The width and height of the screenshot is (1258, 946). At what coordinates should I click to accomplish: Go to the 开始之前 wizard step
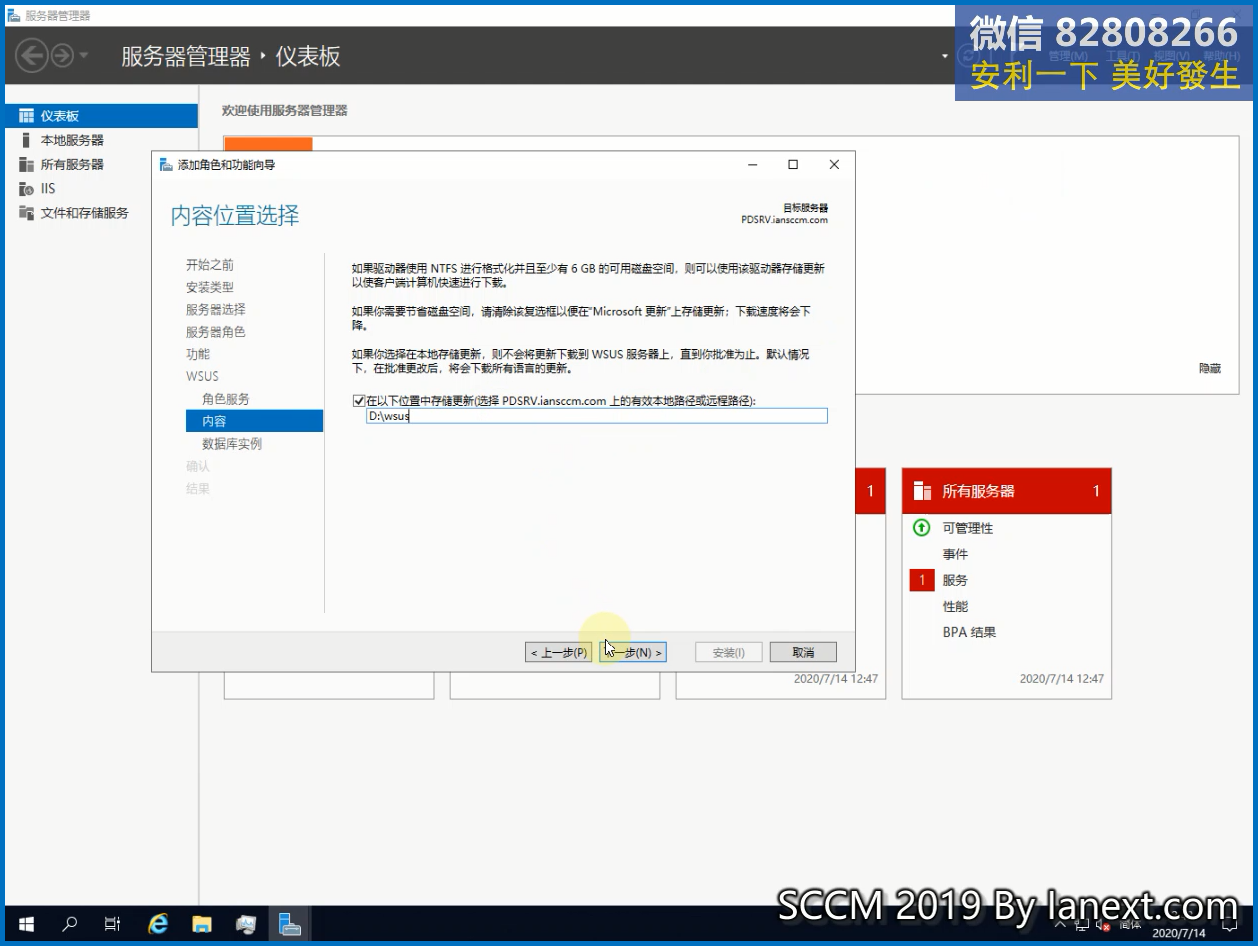point(210,265)
